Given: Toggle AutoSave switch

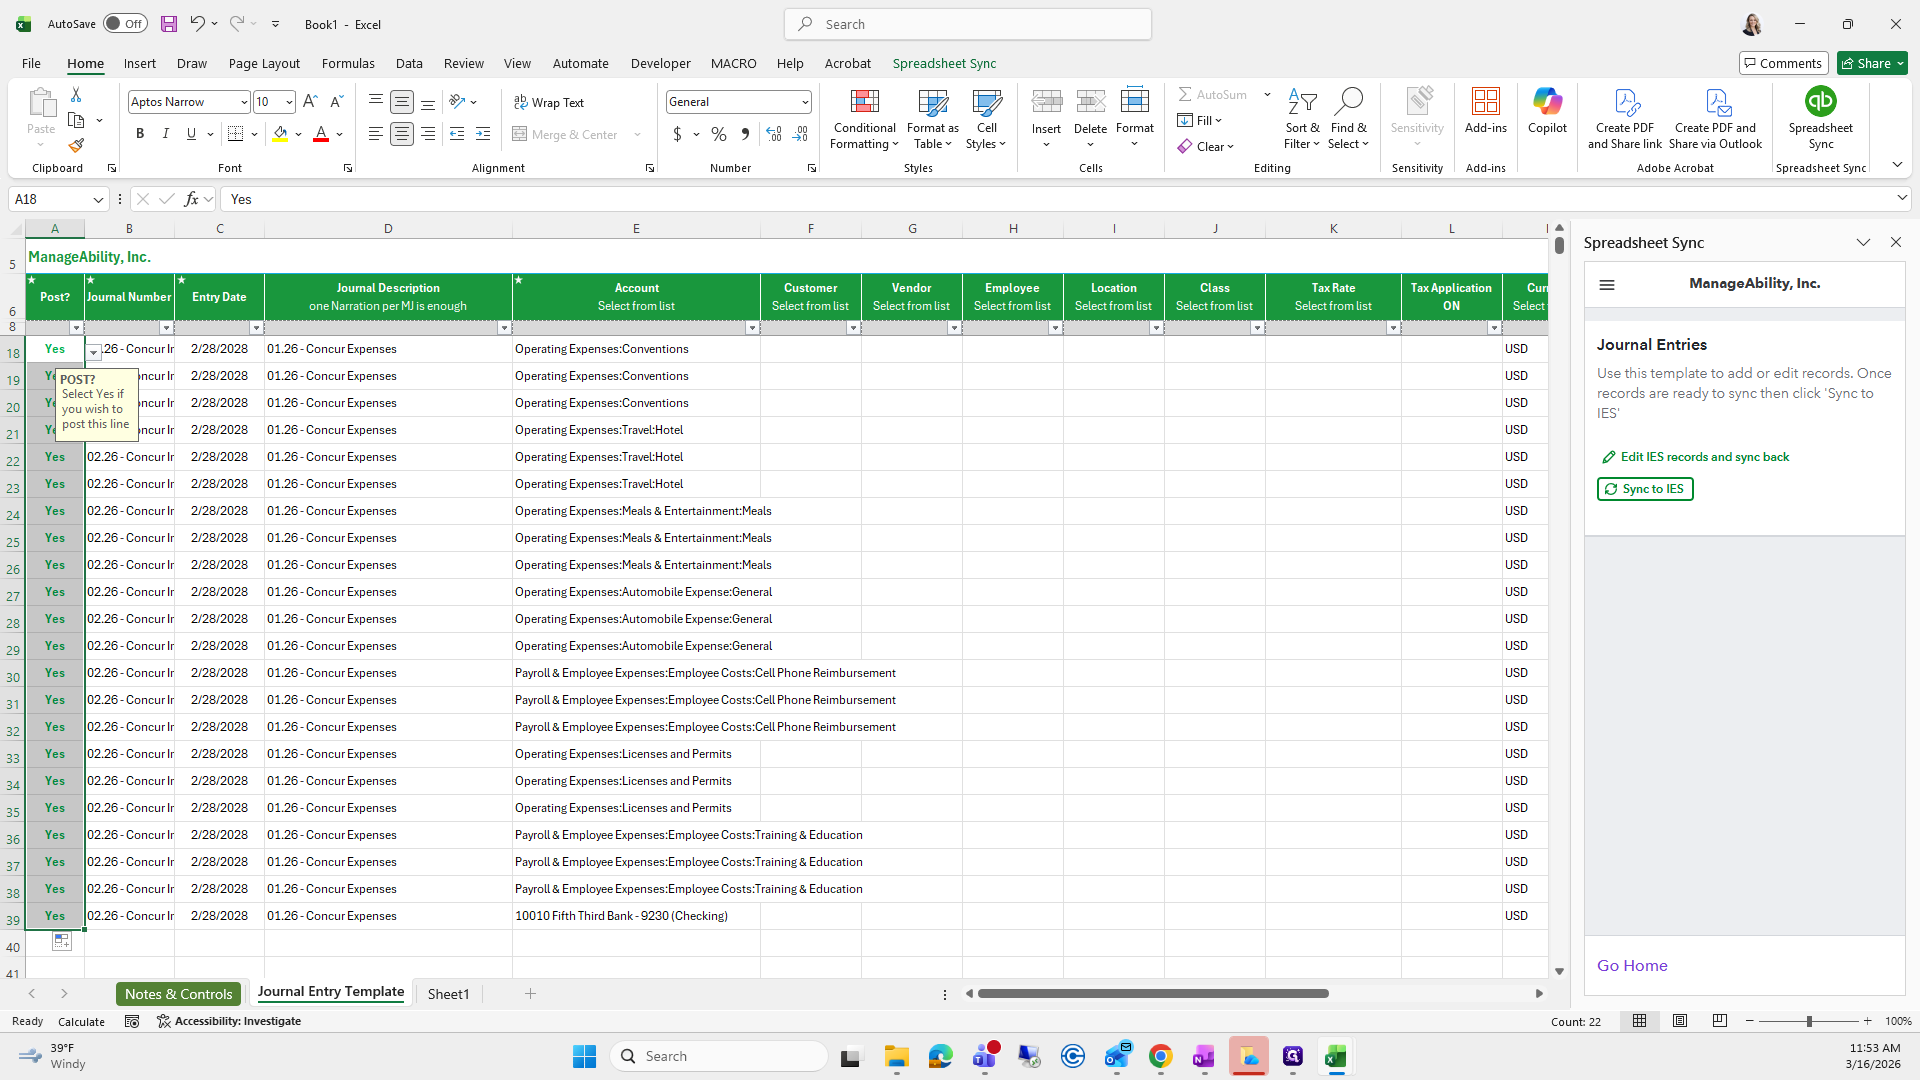Looking at the screenshot, I should click(x=126, y=24).
